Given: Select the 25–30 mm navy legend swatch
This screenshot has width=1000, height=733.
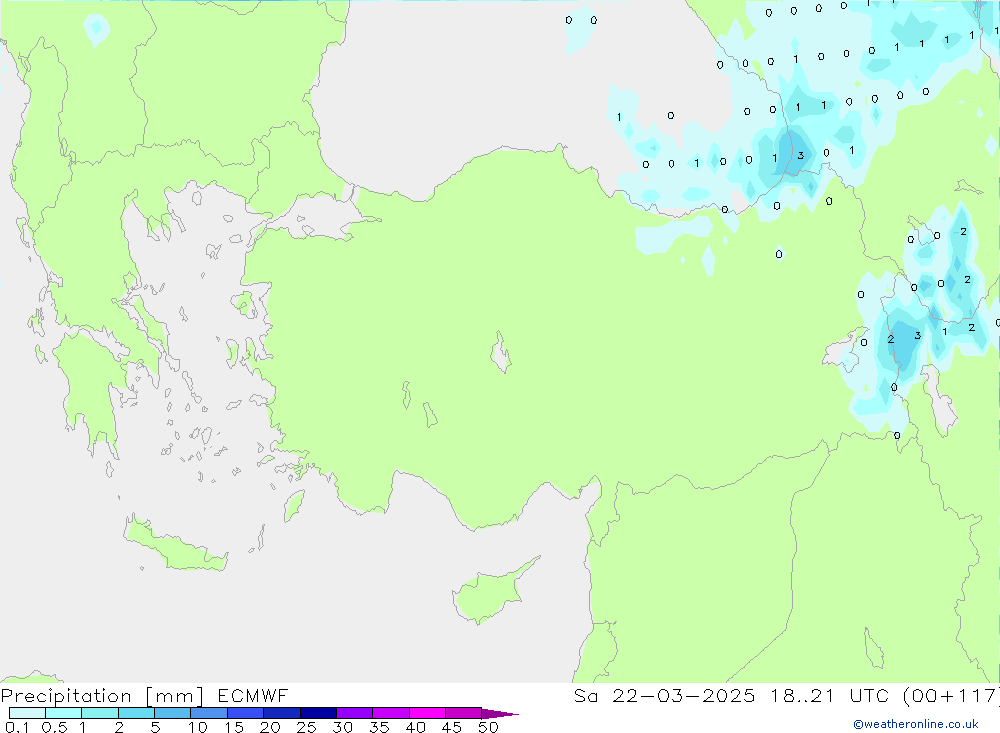Looking at the screenshot, I should click(x=318, y=713).
